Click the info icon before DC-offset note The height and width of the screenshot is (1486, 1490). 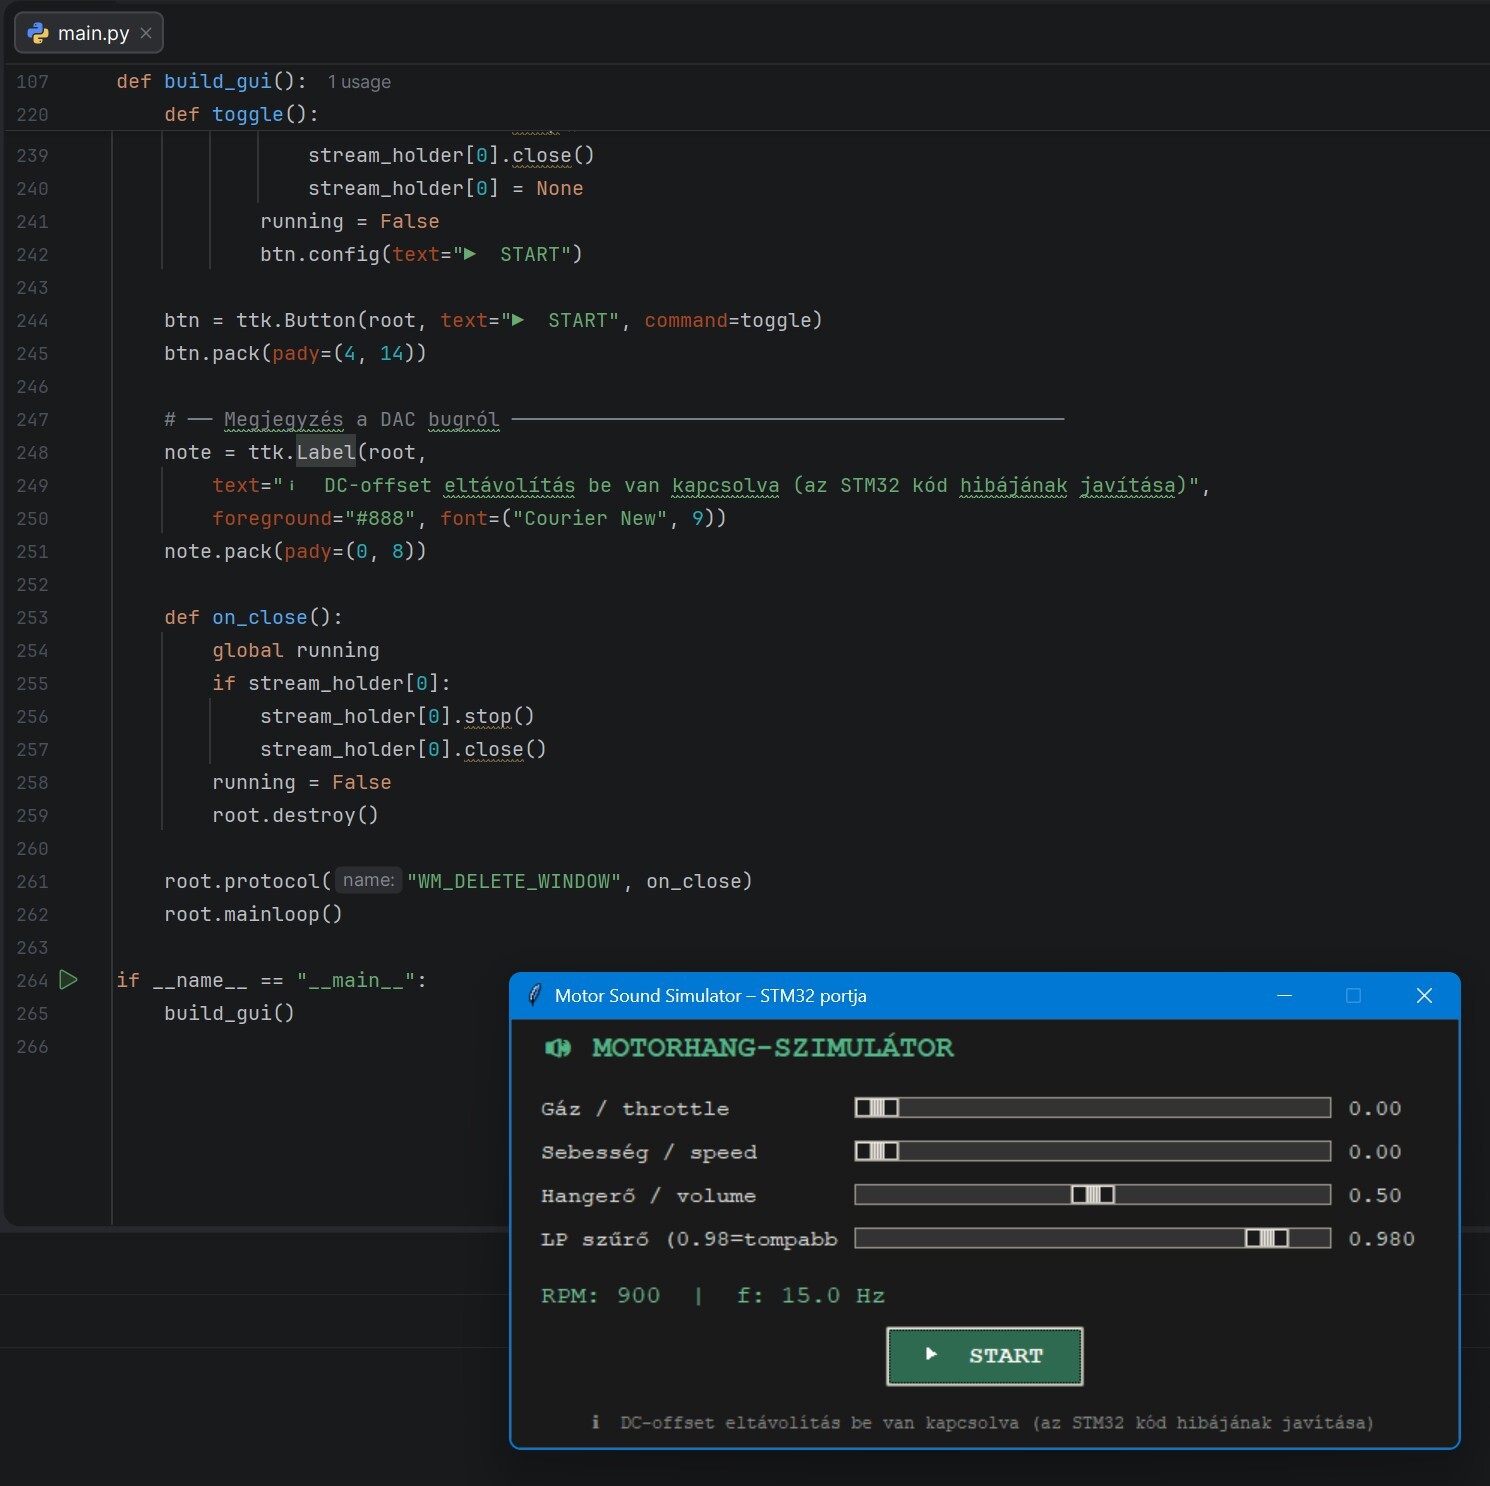pyautogui.click(x=596, y=1422)
